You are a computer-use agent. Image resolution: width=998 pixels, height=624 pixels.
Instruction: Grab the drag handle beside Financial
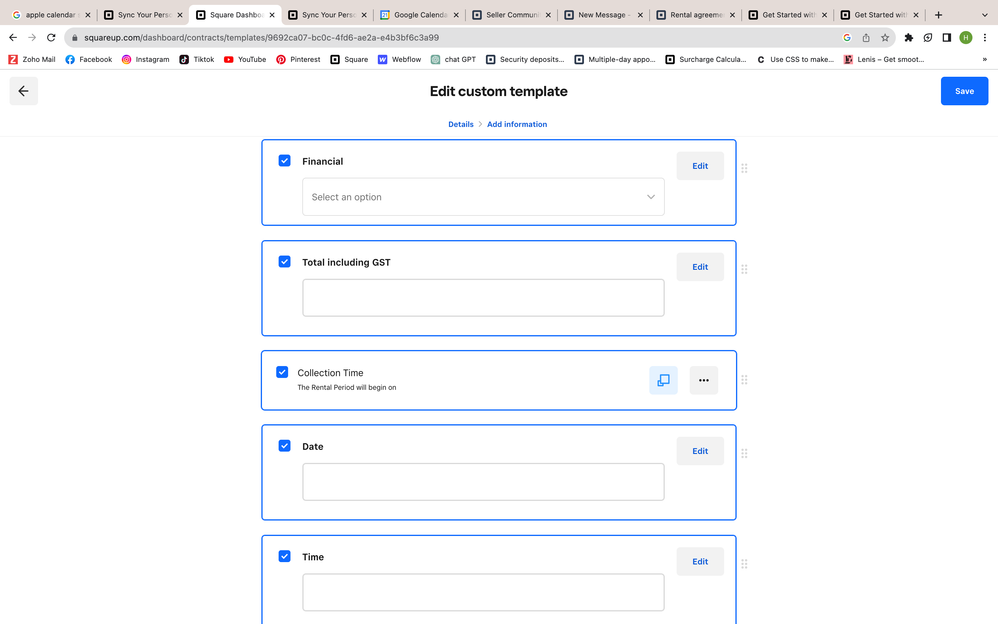(x=744, y=168)
